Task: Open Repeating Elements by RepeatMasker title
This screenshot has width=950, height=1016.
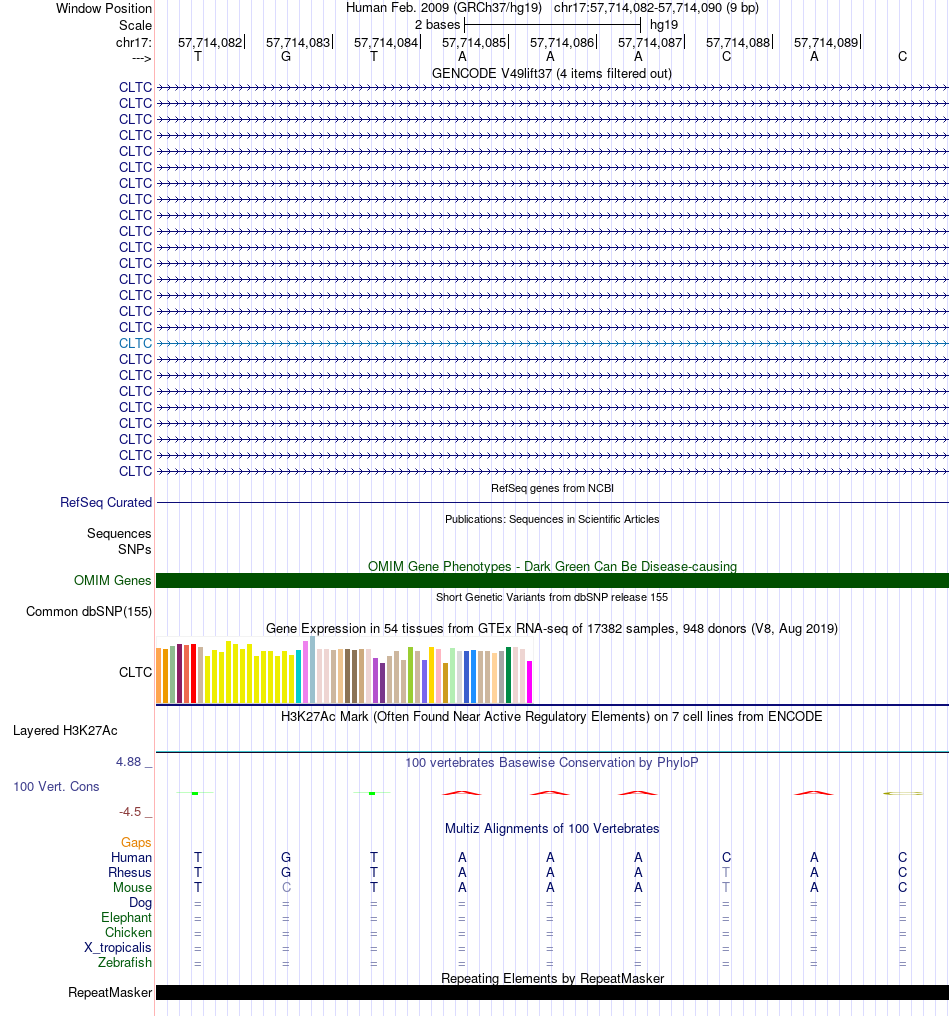Action: click(x=552, y=978)
